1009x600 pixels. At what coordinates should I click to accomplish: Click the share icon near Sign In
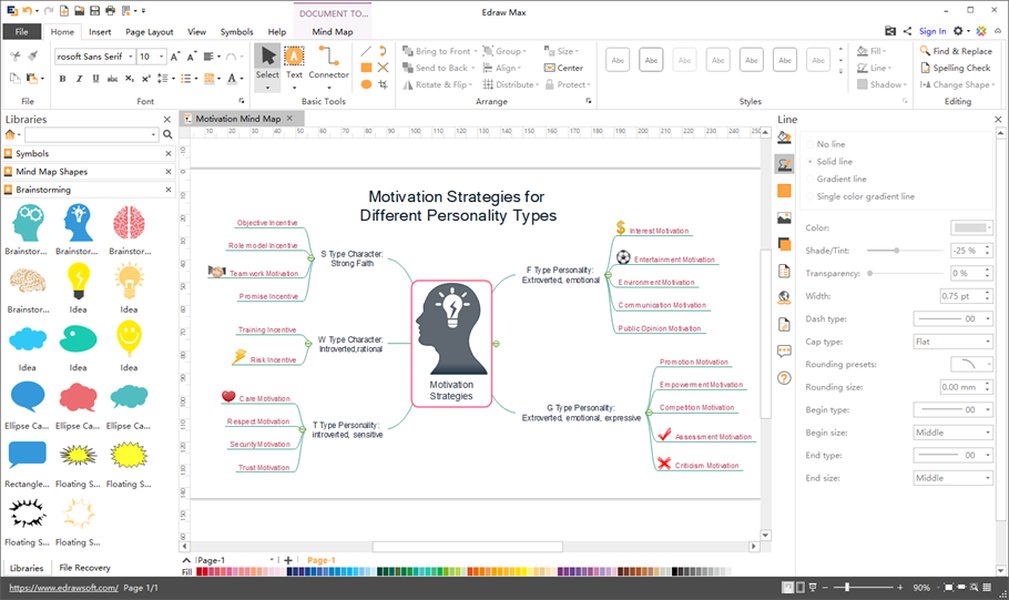point(907,31)
